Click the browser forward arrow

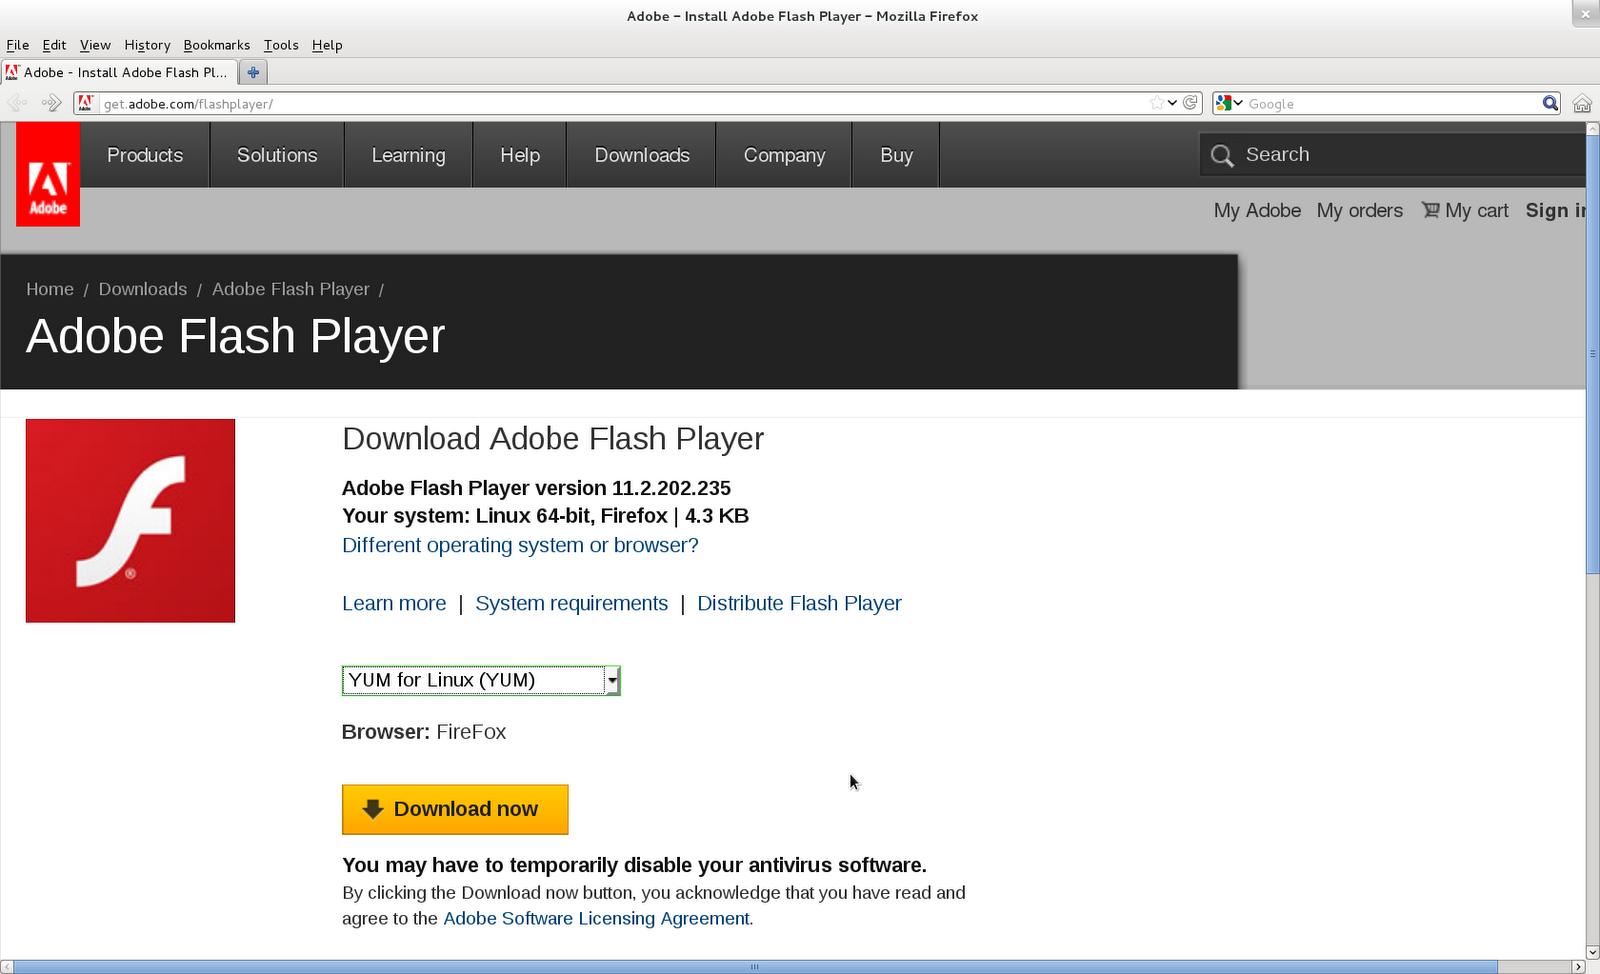(51, 103)
